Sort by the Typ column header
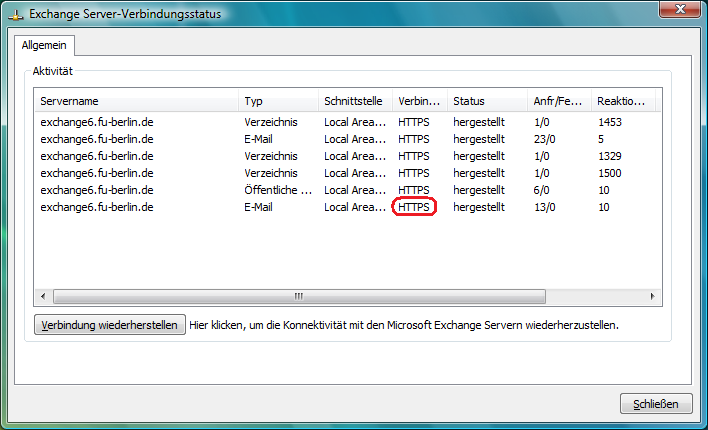 (x=278, y=101)
